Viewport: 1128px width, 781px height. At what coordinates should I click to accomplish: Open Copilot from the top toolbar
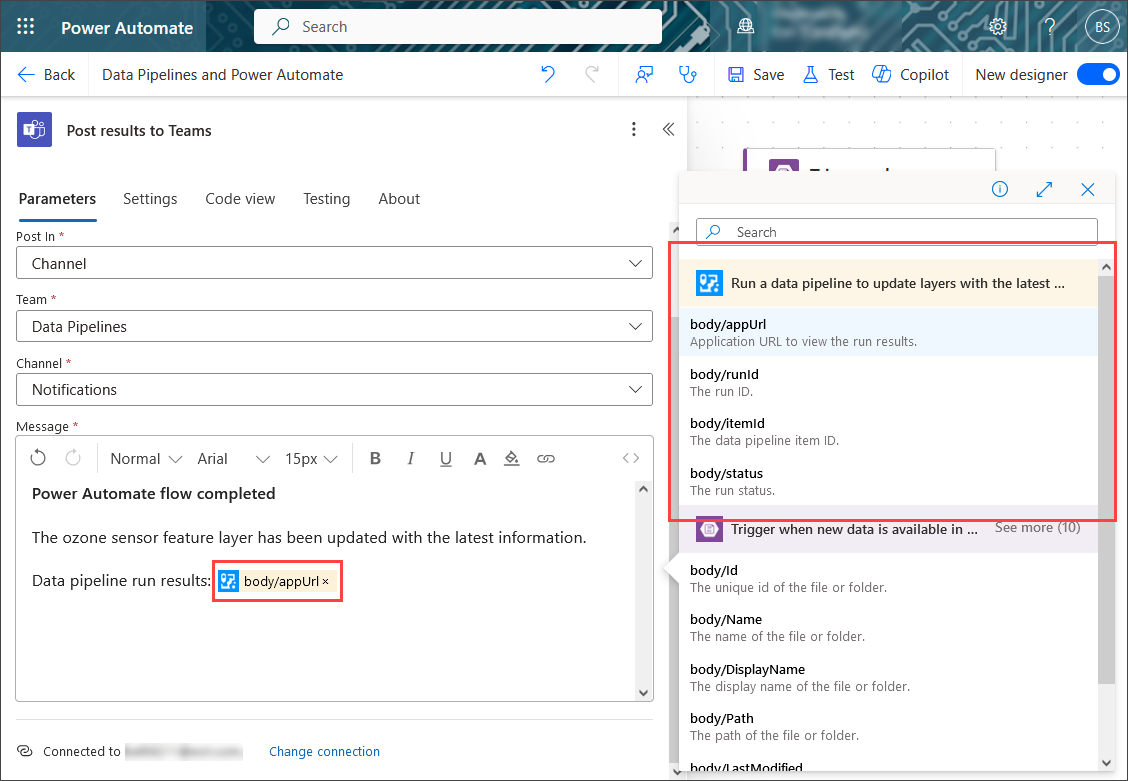coord(909,74)
